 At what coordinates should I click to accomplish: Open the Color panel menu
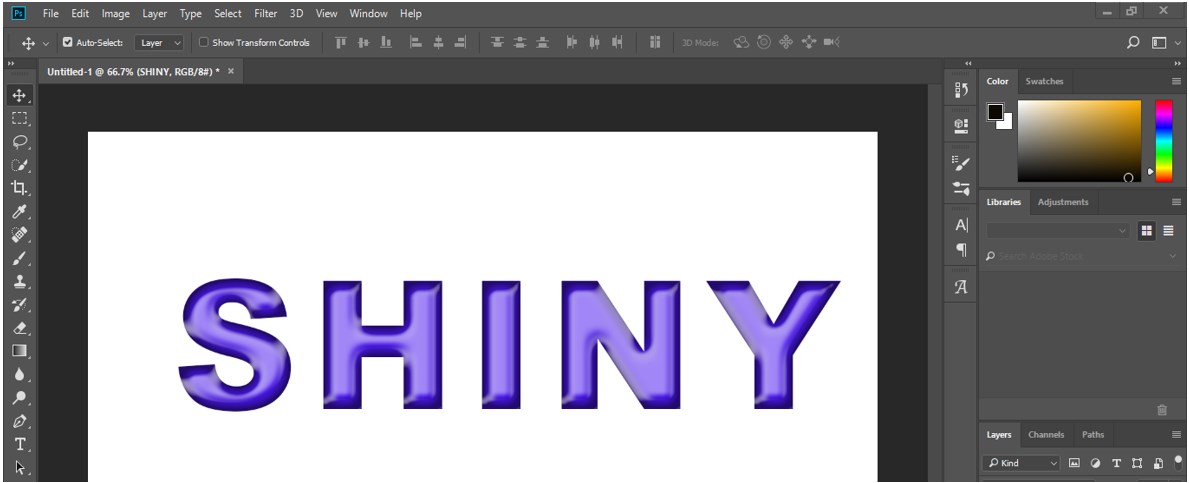point(1176,81)
